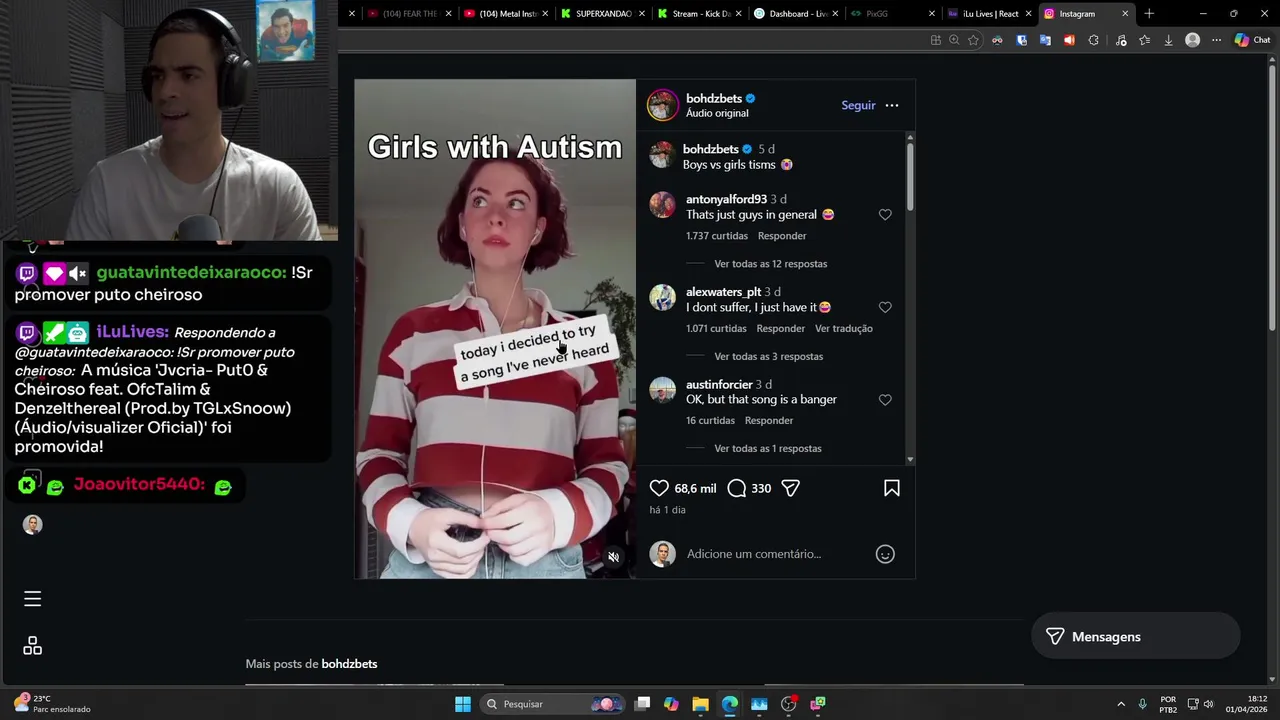Screen dimensions: 1280x720
Task: Switch to the PixGG tab
Action: coord(890,14)
